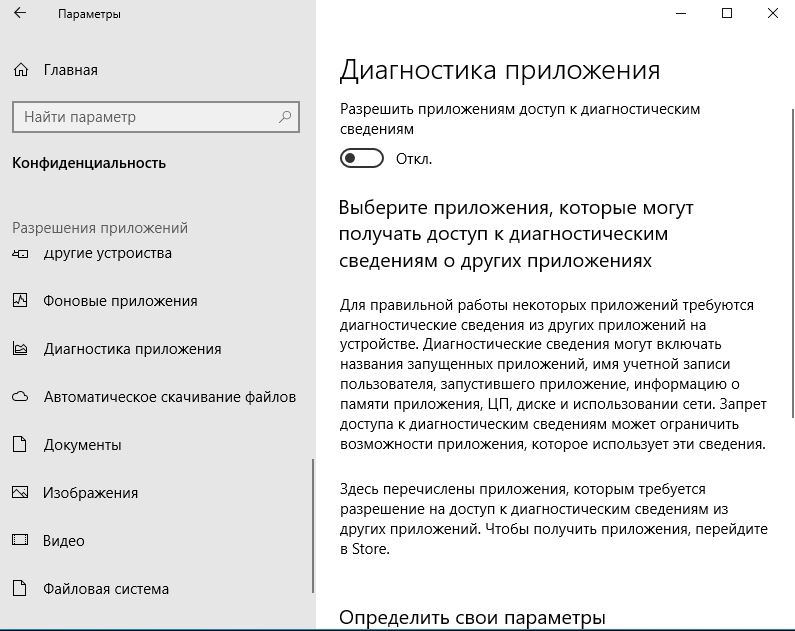The height and width of the screenshot is (631, 795).
Task: Maximize the Параметры window
Action: 727,13
